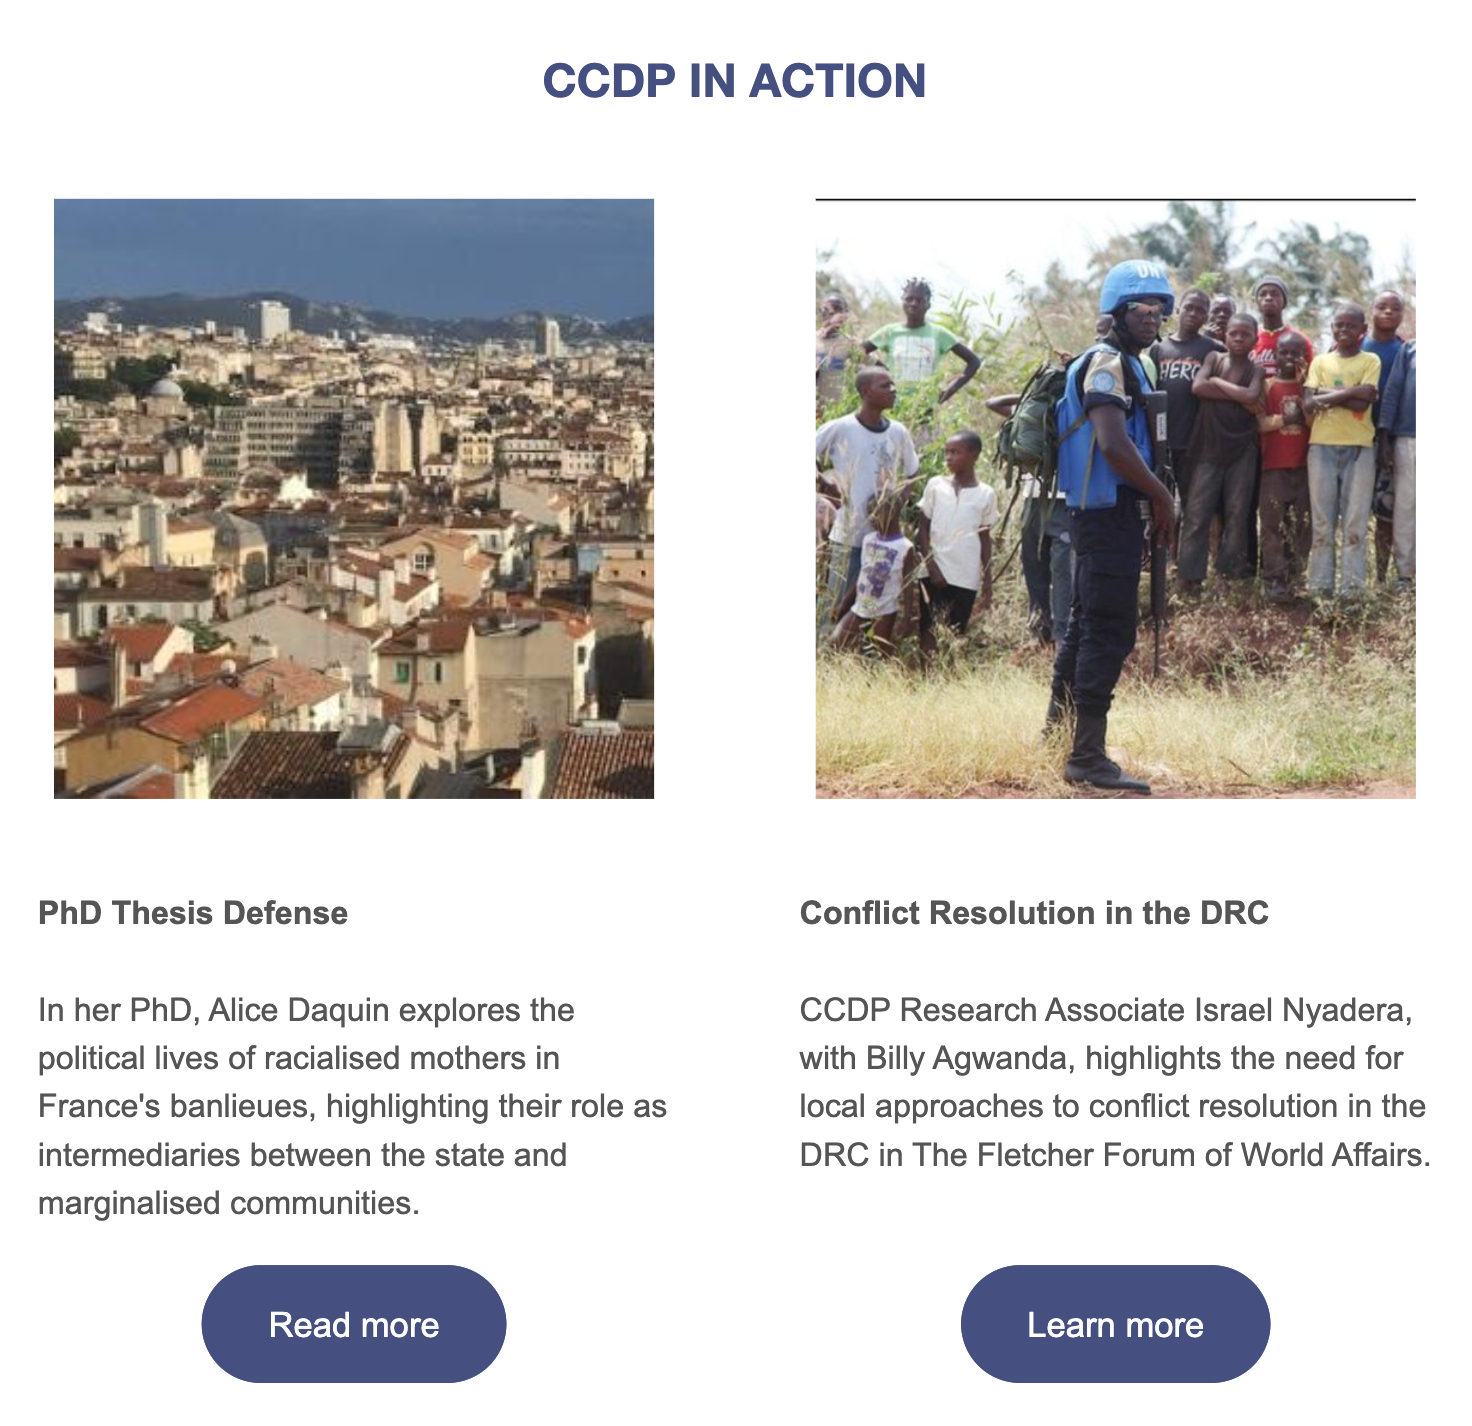Image resolution: width=1472 pixels, height=1426 pixels.
Task: Click the words France's banlieues
Action: [x=176, y=1107]
